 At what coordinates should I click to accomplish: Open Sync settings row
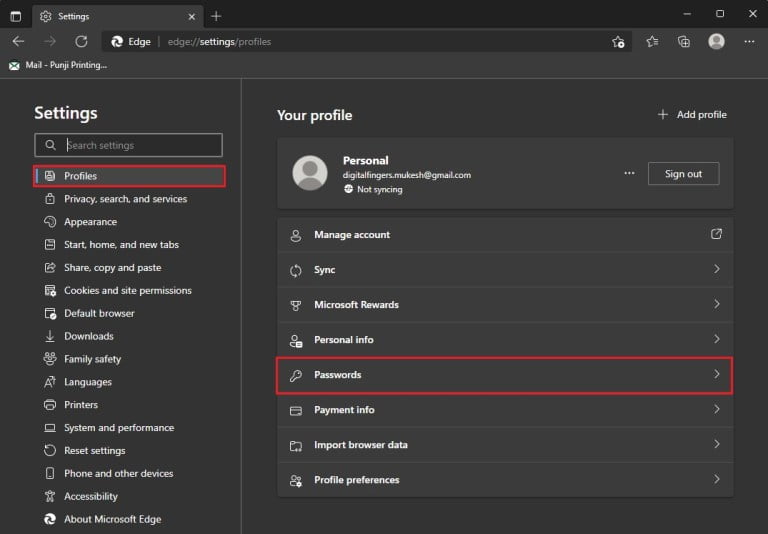tap(505, 270)
